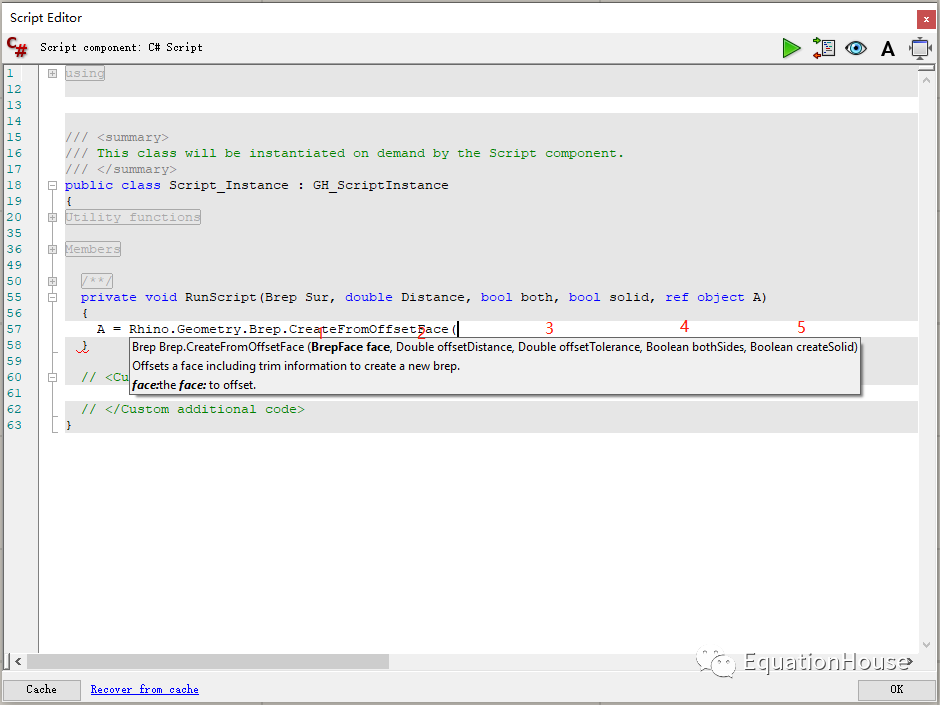Click the left arrow of horizontal scrollbar
This screenshot has width=940, height=705.
click(x=18, y=661)
